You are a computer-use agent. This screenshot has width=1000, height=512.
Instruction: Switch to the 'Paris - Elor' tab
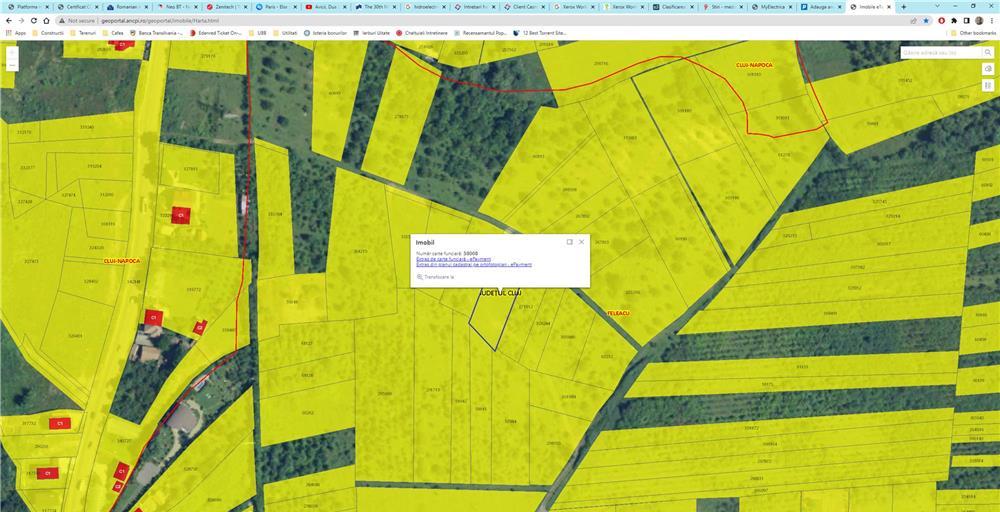(x=275, y=6)
